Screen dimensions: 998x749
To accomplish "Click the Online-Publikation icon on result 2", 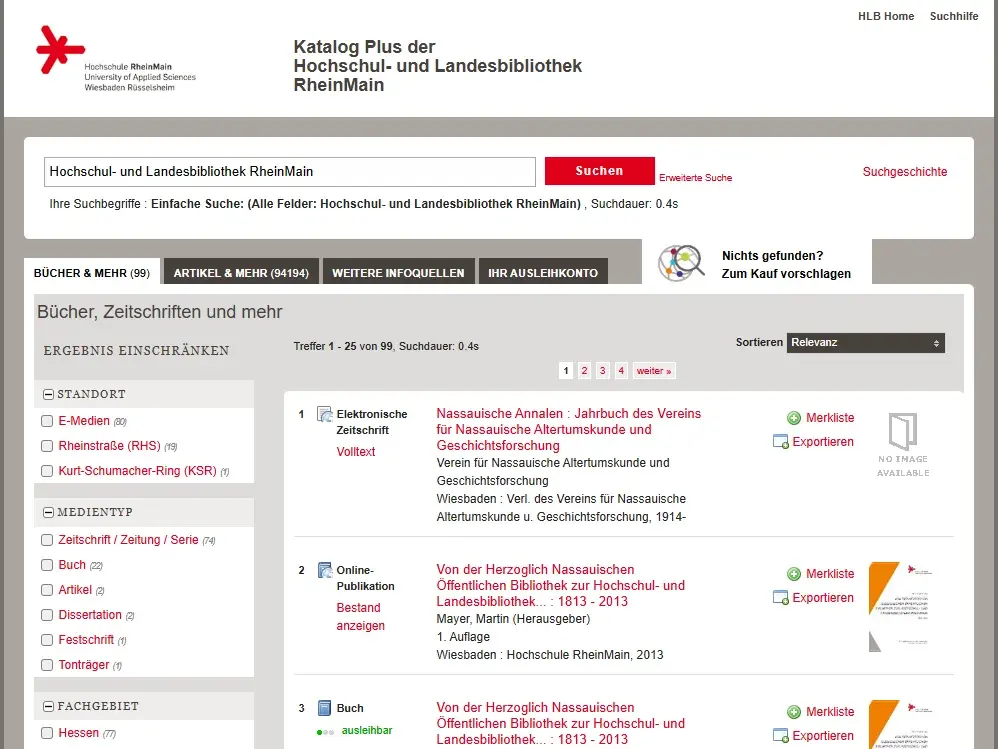I will pos(325,569).
